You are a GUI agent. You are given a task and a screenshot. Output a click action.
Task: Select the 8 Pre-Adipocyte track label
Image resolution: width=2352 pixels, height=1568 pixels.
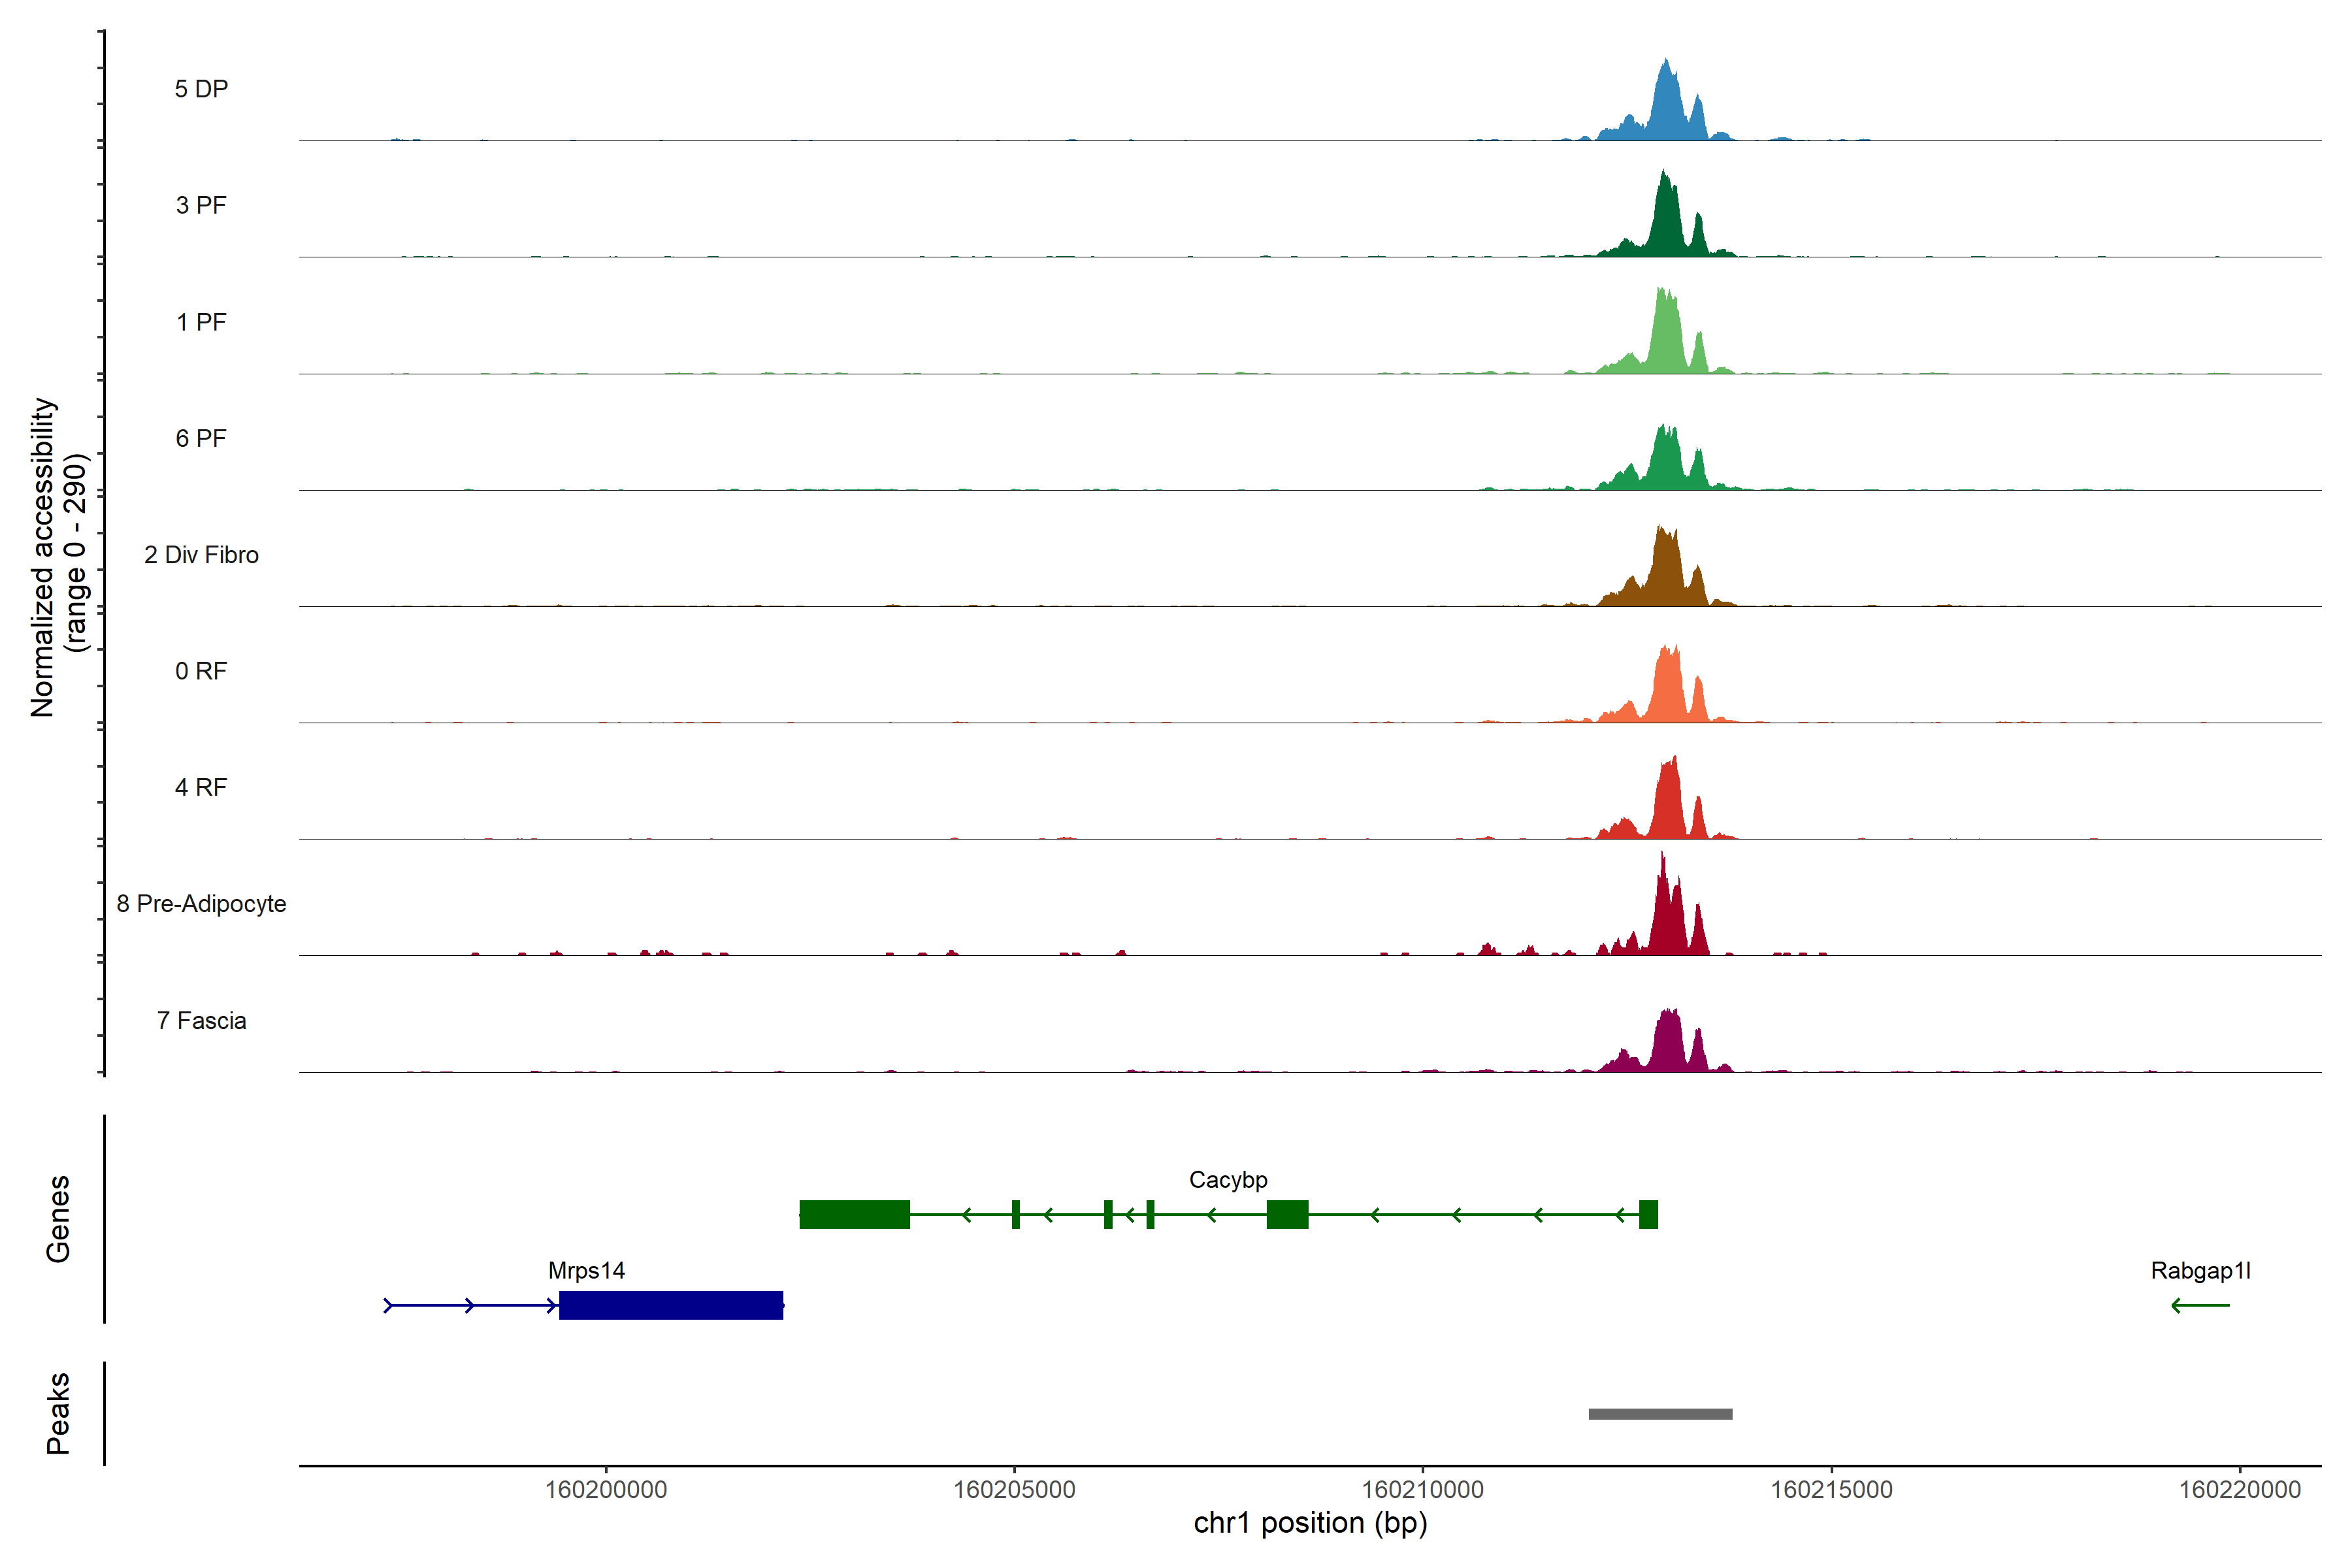point(201,903)
